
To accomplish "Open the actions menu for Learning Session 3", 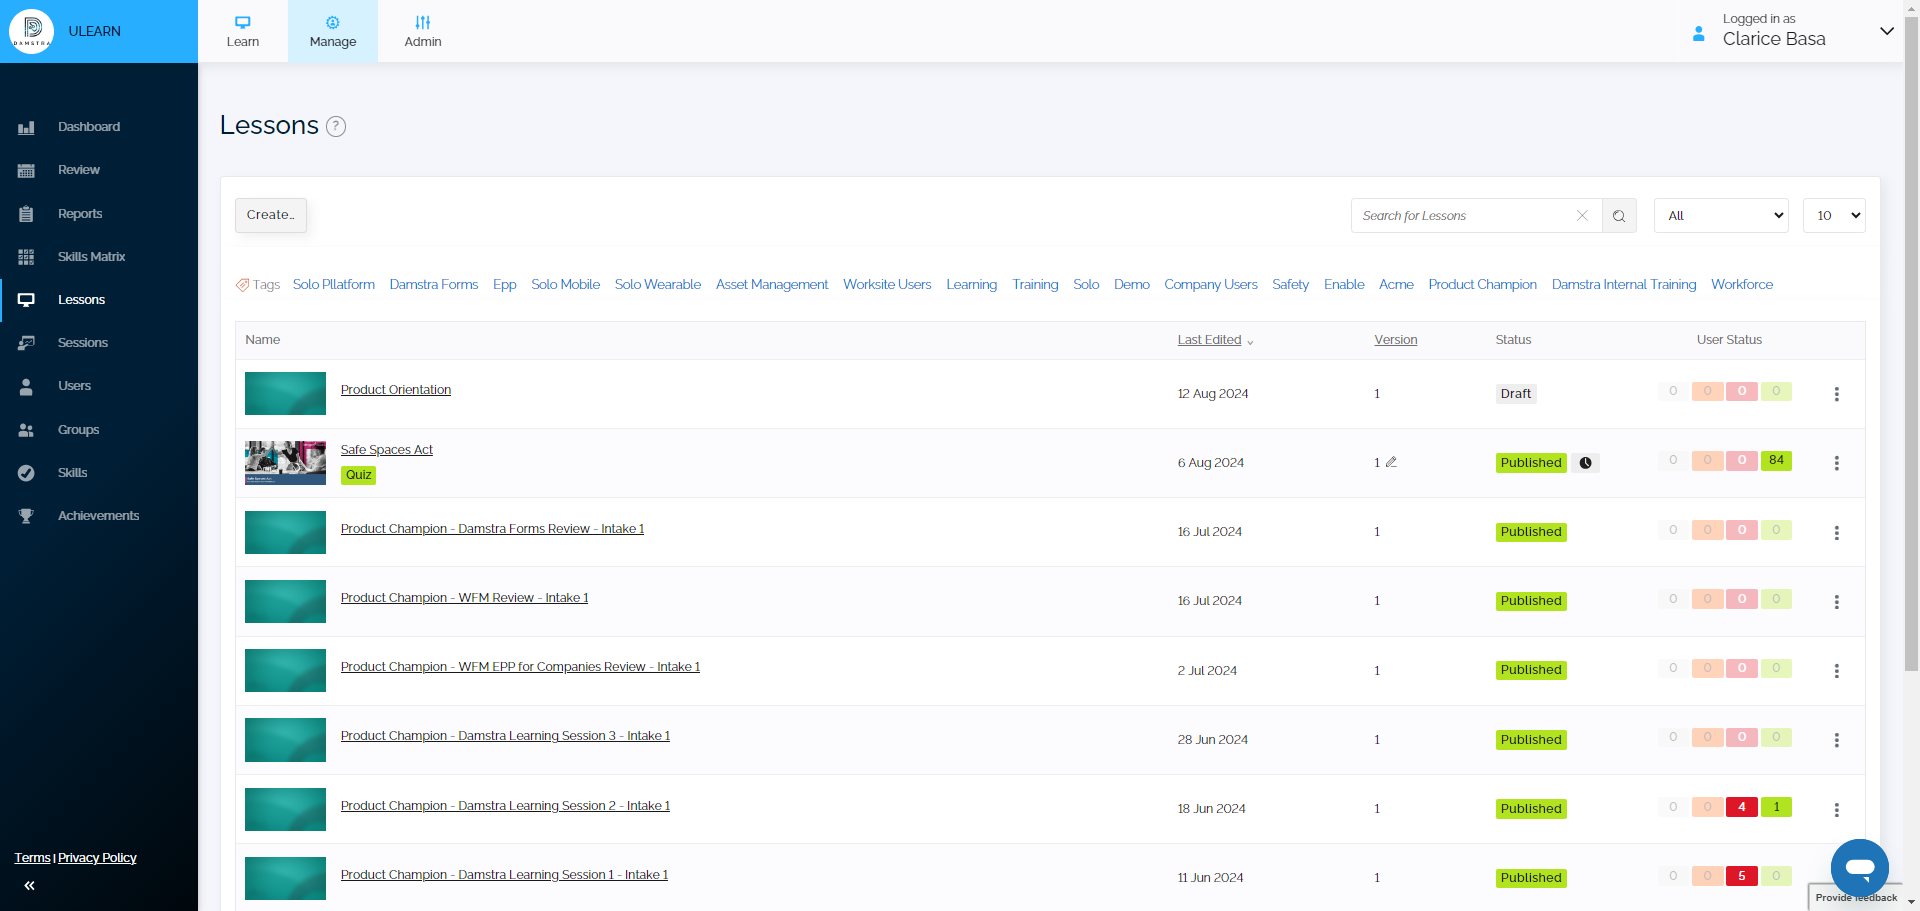I will pyautogui.click(x=1836, y=740).
